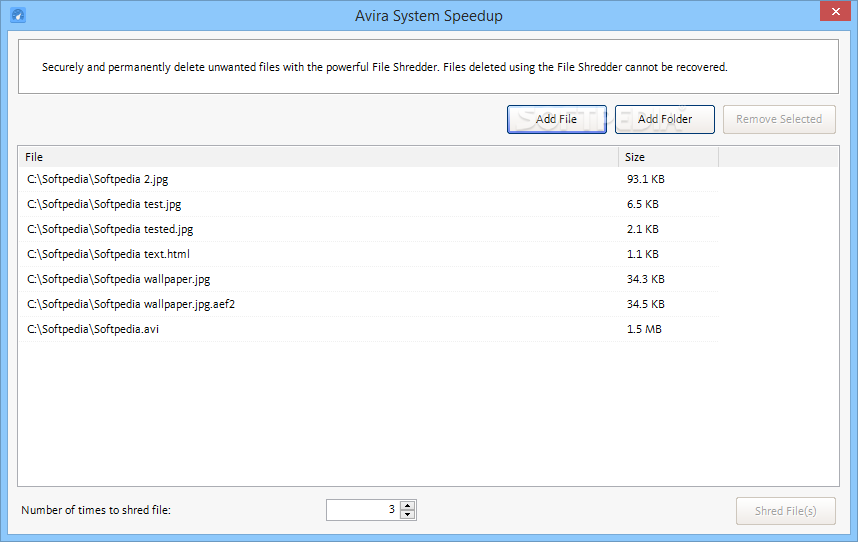Click the 2.1 KB size cell
This screenshot has height=542, width=858.
coord(642,229)
